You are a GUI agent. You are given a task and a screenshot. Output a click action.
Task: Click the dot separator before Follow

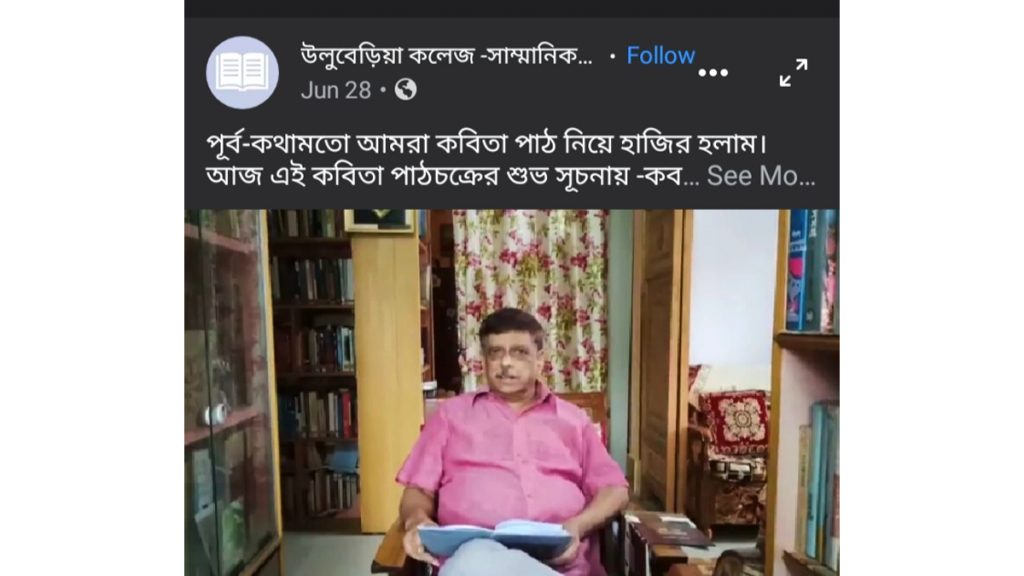tap(612, 57)
